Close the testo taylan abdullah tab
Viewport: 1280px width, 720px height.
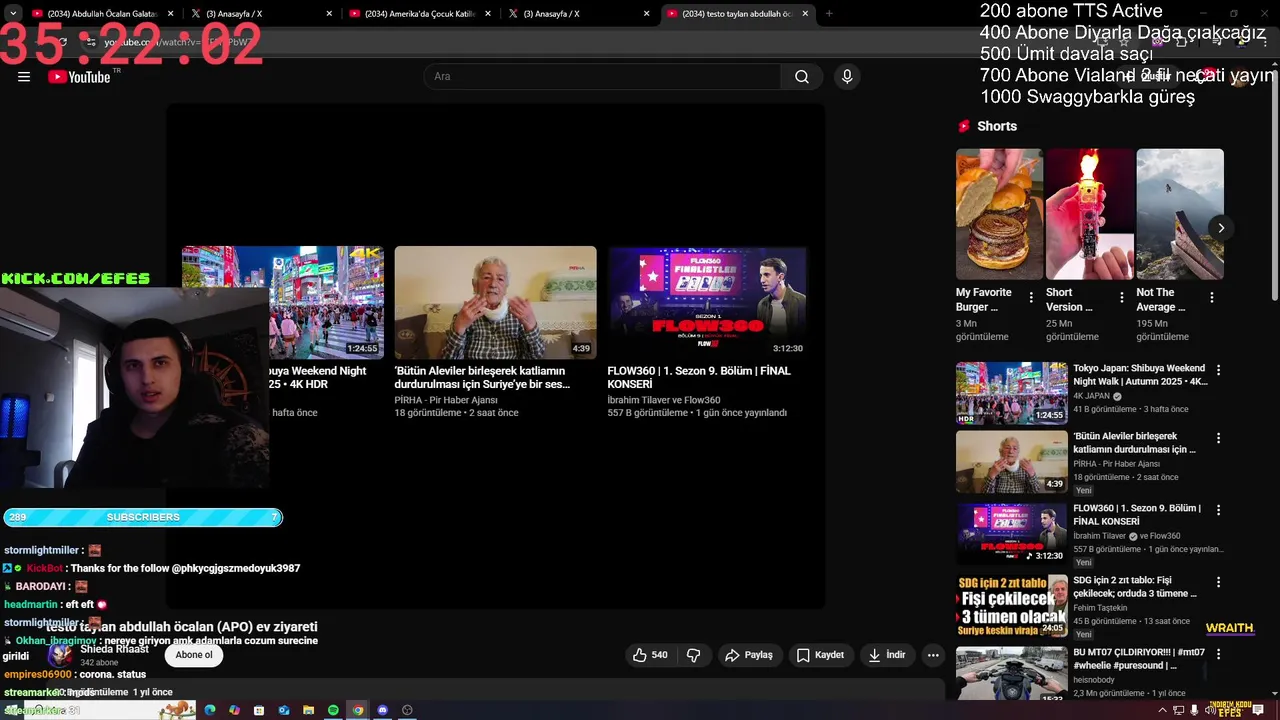coord(805,14)
